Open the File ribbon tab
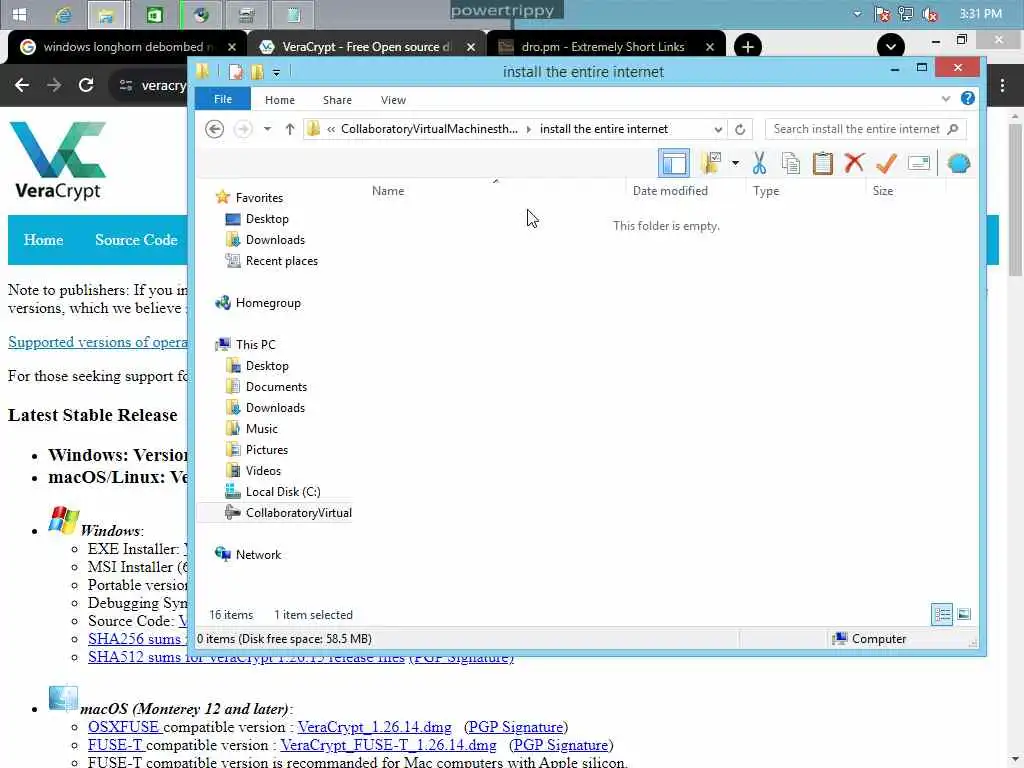The image size is (1024, 768). [223, 99]
